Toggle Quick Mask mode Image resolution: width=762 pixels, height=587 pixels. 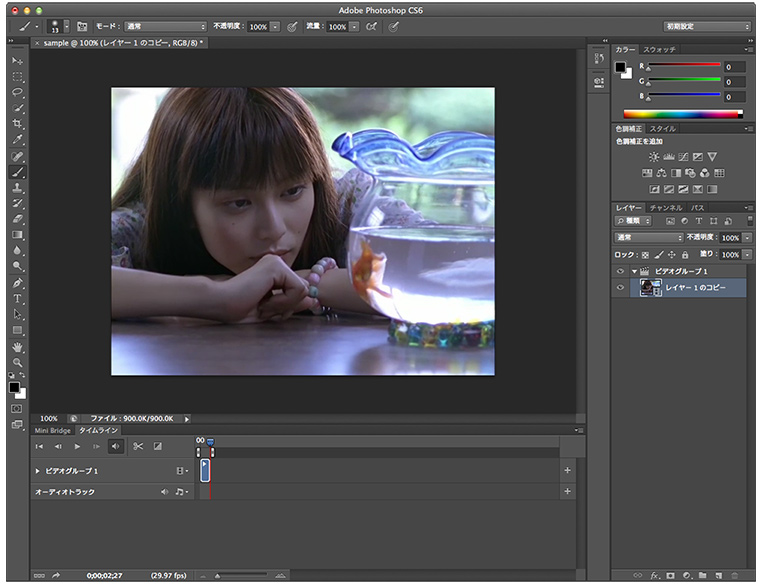click(17, 409)
